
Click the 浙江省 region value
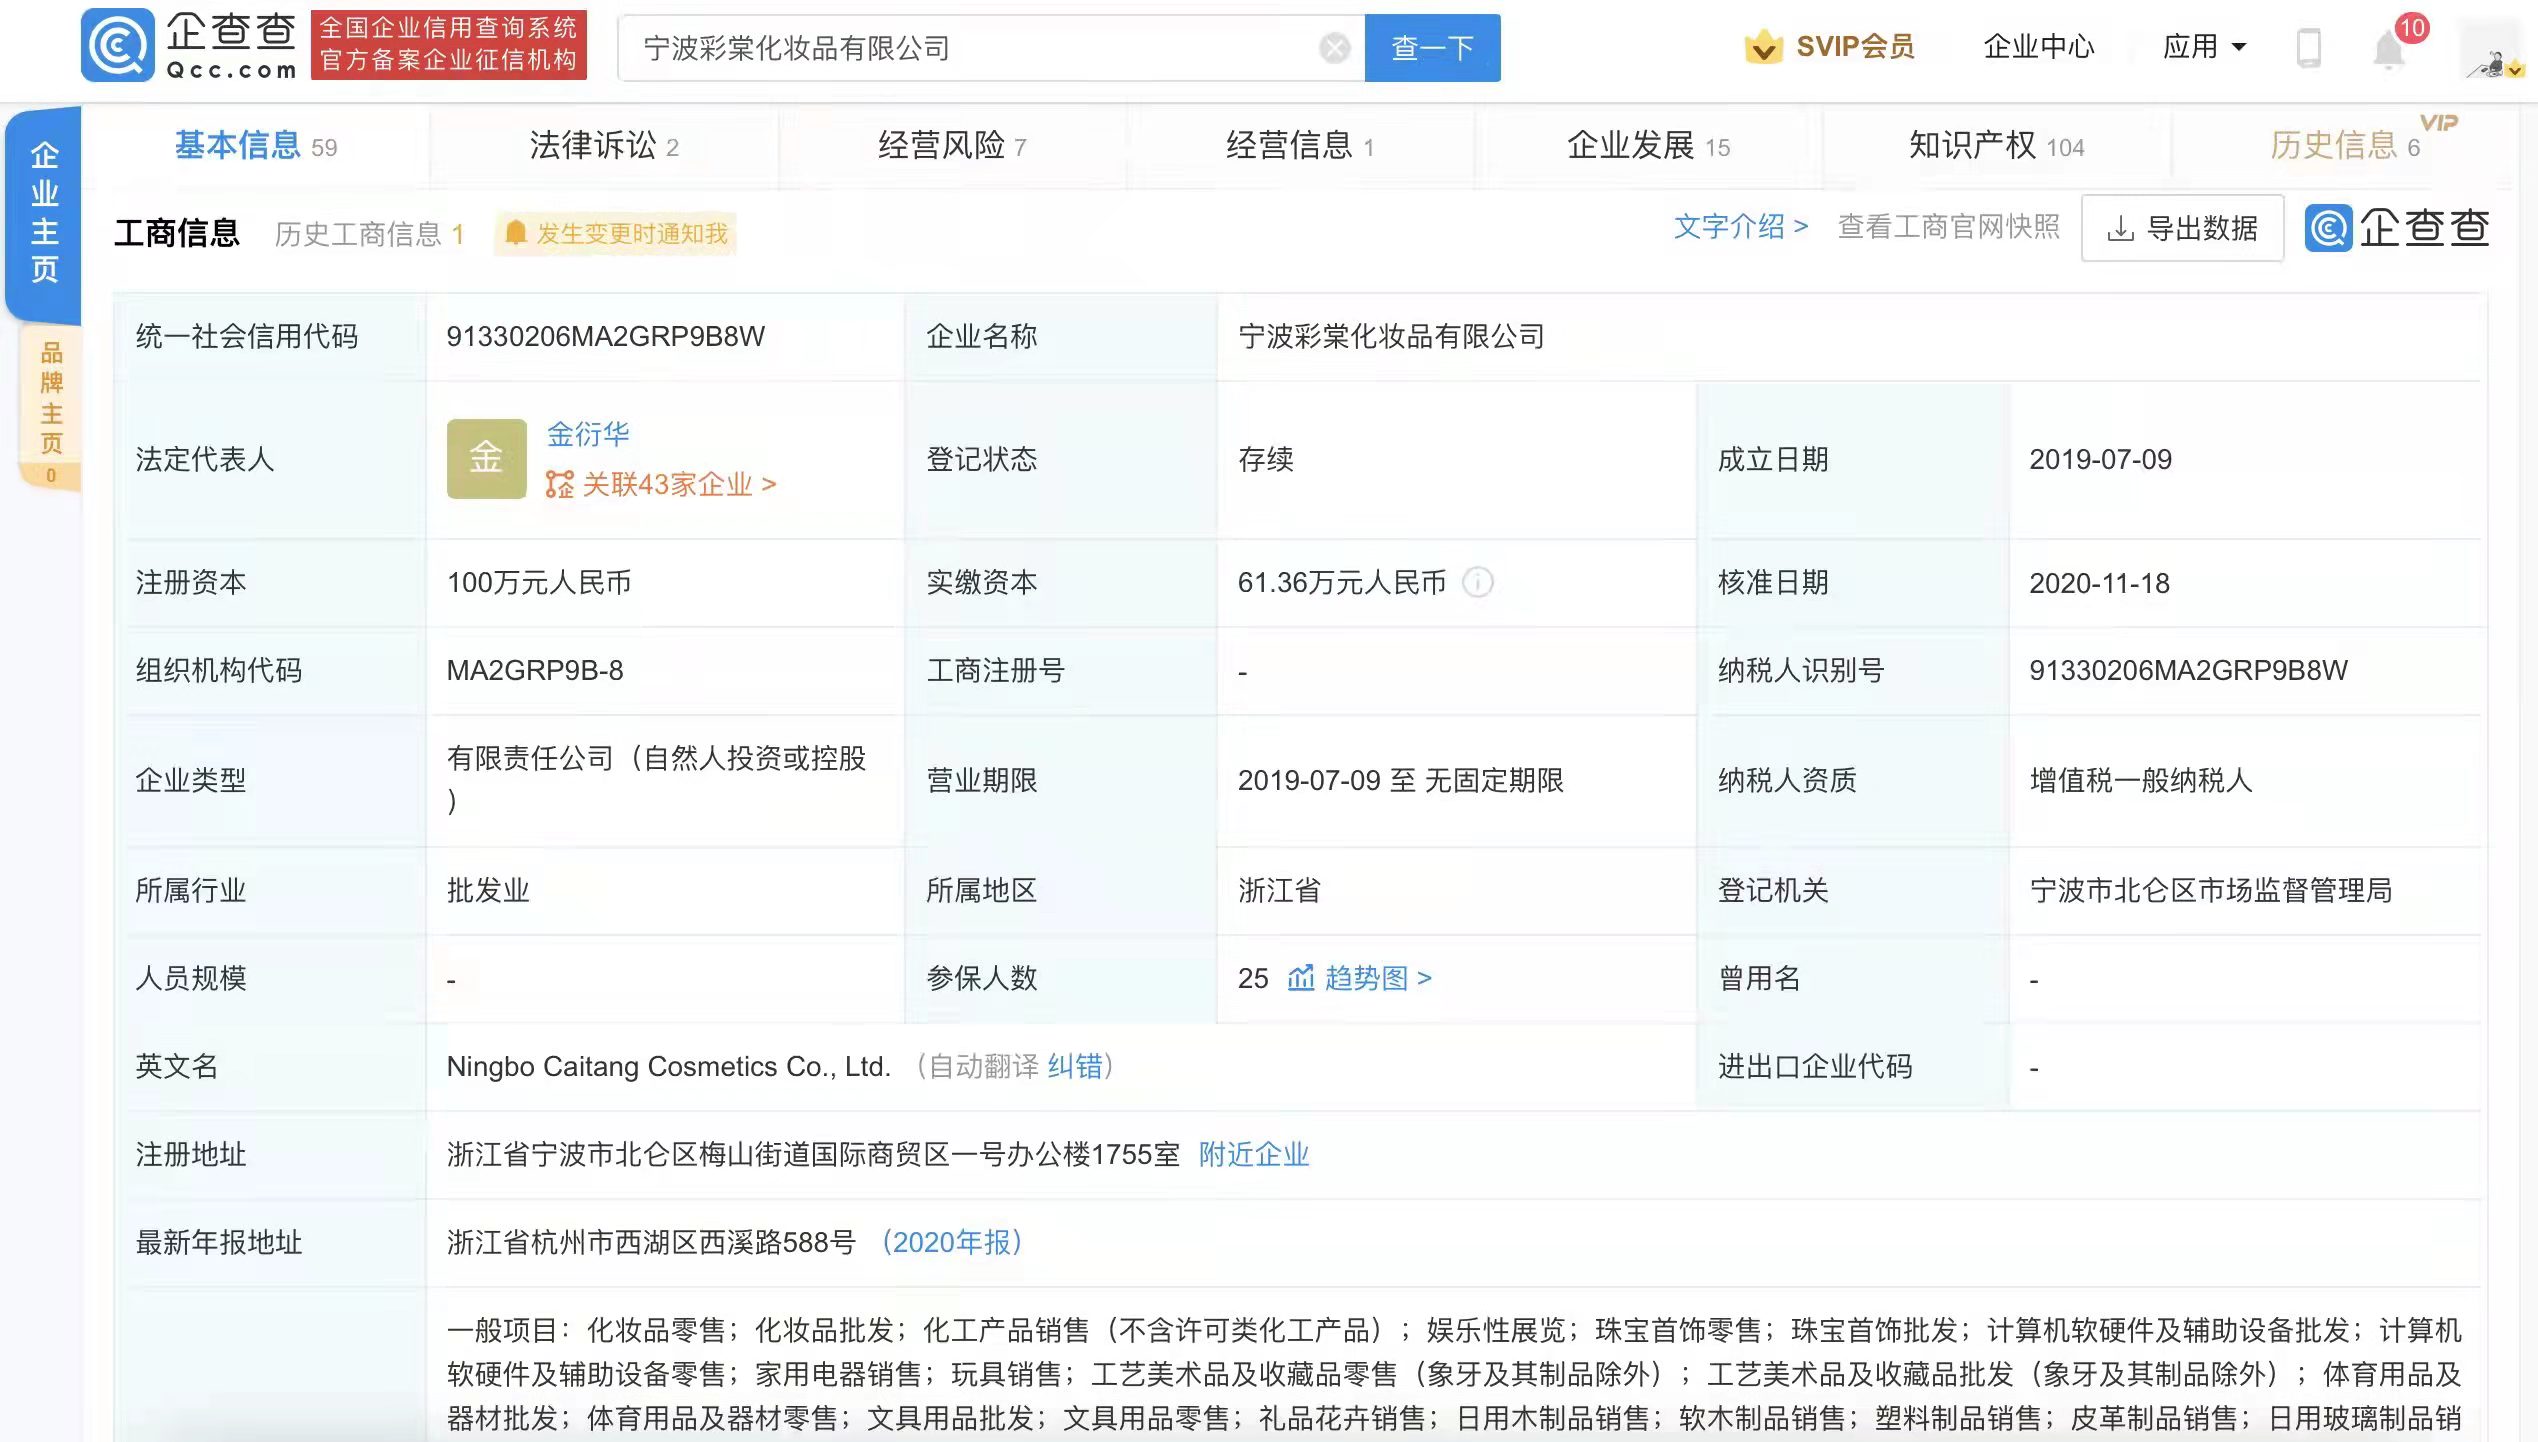1279,890
